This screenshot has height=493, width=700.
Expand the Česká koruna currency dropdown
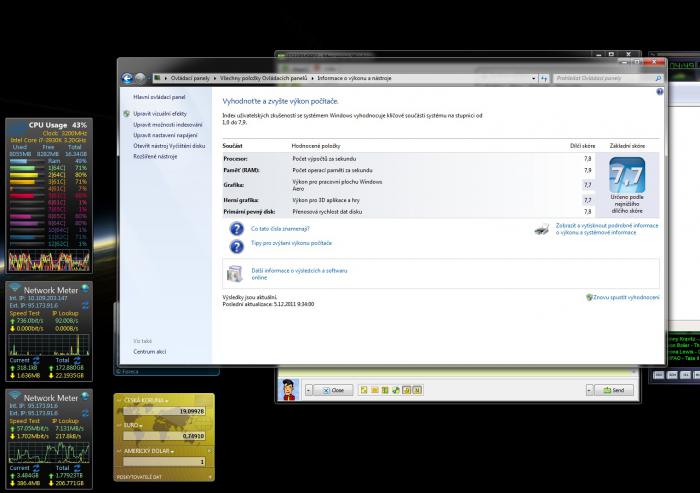[167, 400]
